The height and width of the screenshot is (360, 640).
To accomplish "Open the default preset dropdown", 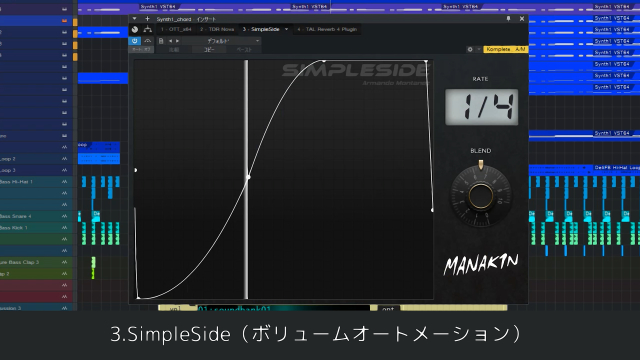I will (x=231, y=41).
